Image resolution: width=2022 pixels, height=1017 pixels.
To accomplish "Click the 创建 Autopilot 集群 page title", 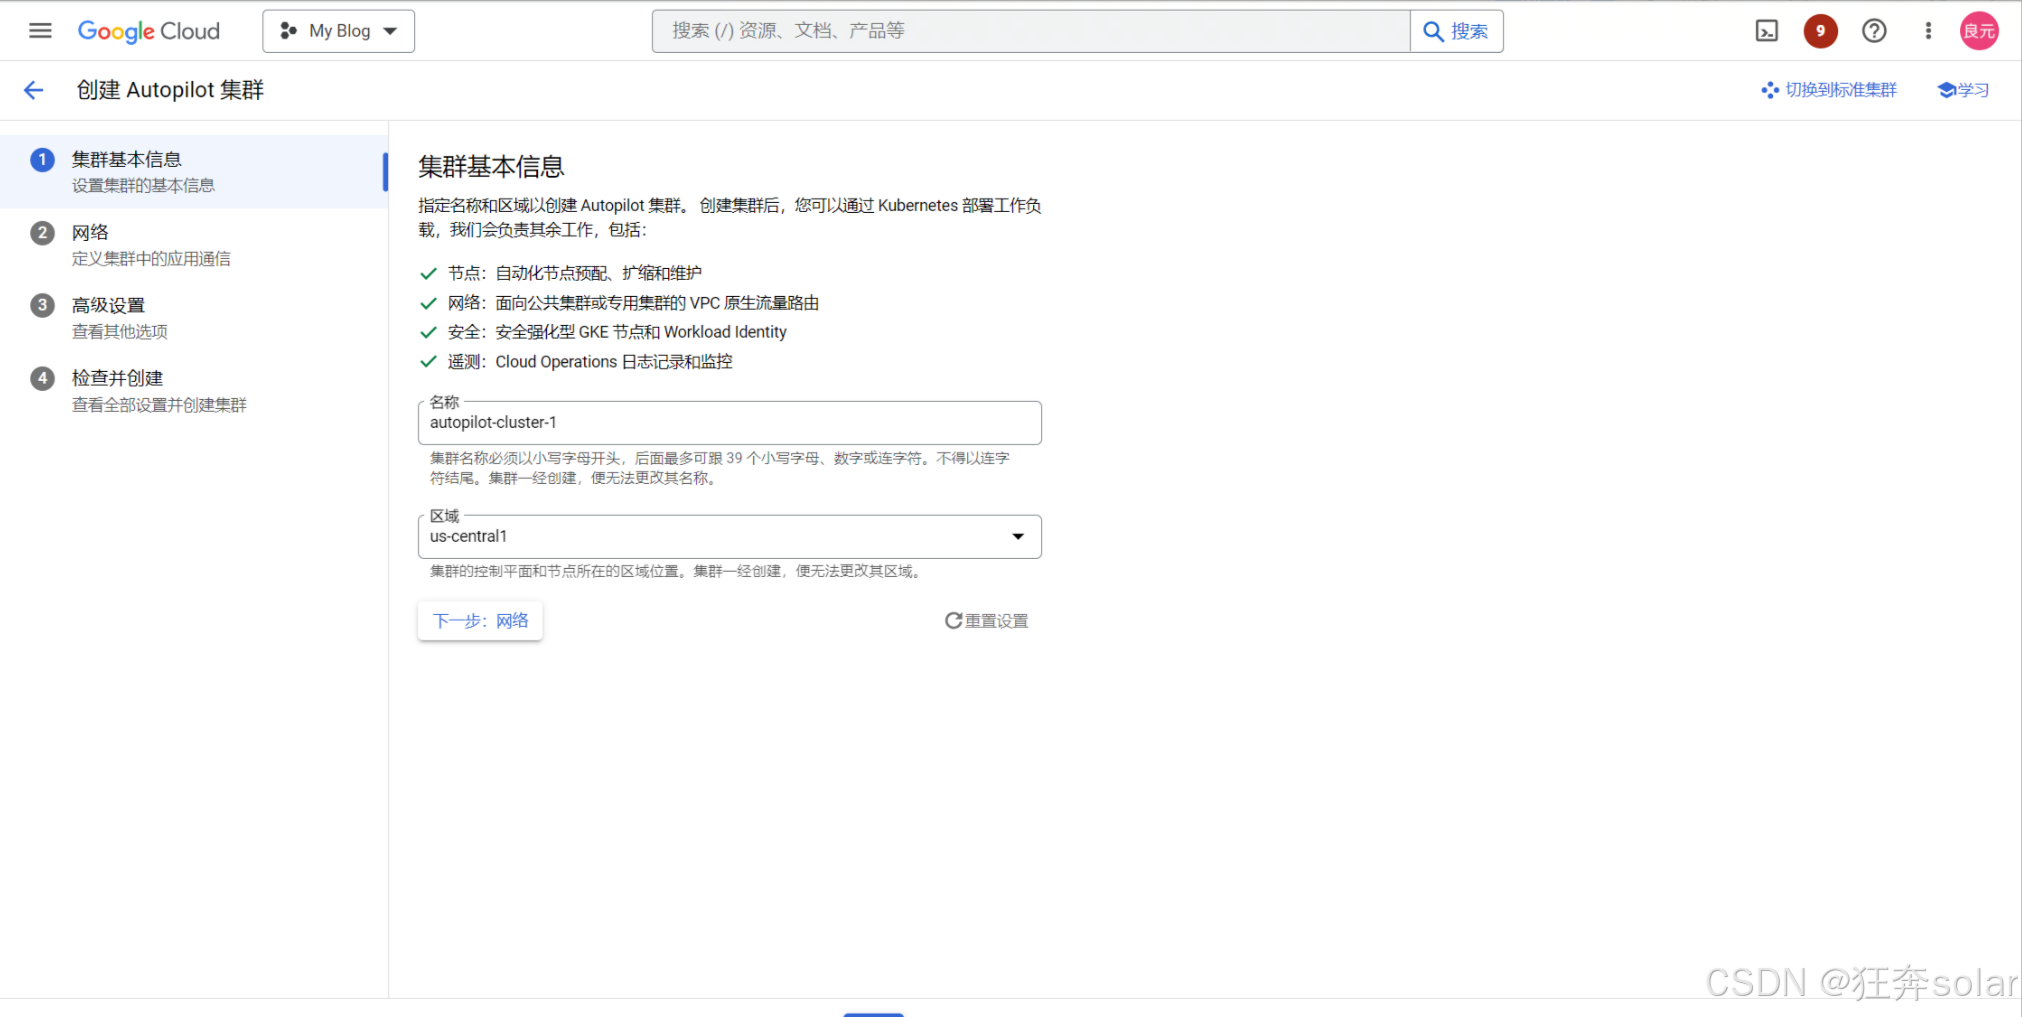I will (x=170, y=90).
